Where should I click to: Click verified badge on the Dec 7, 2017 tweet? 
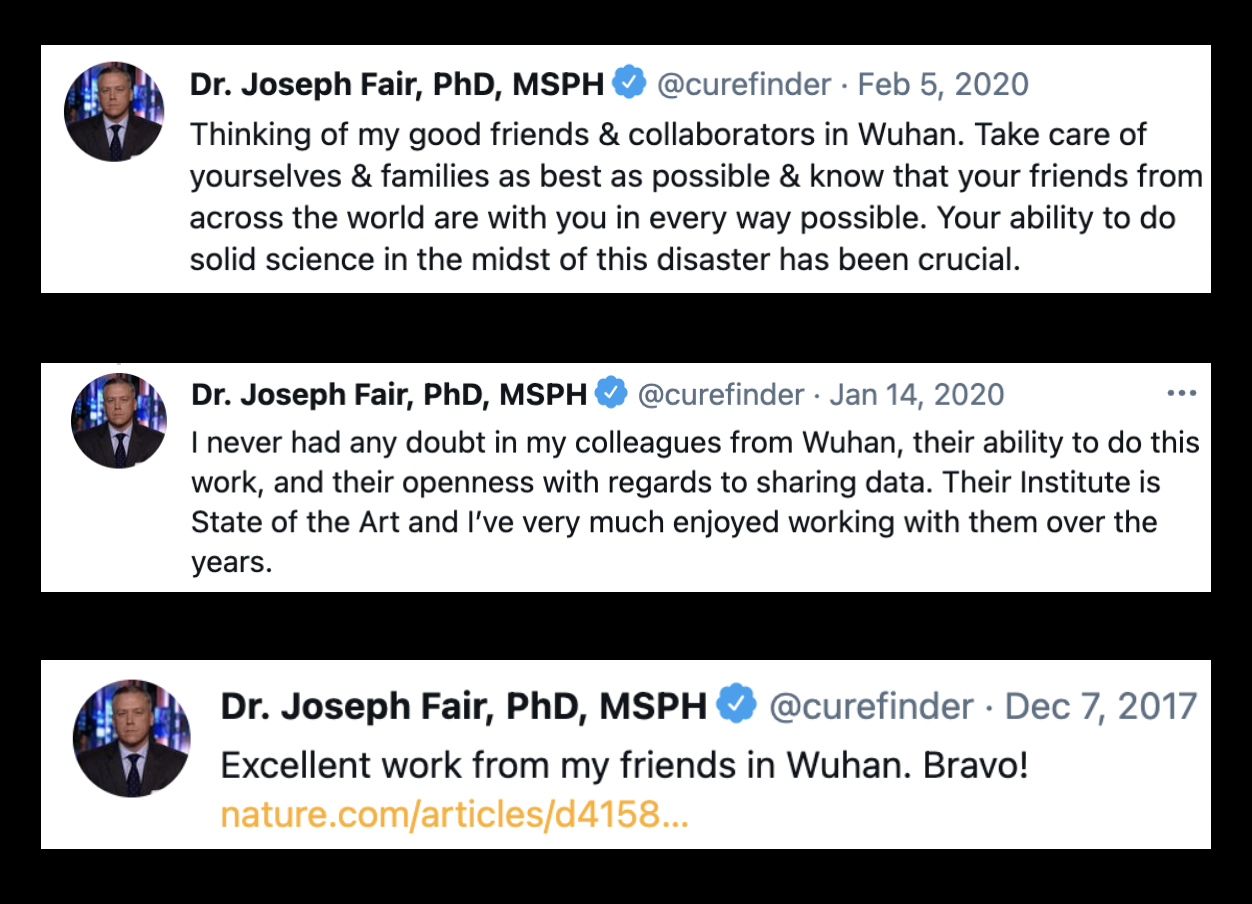[x=738, y=706]
